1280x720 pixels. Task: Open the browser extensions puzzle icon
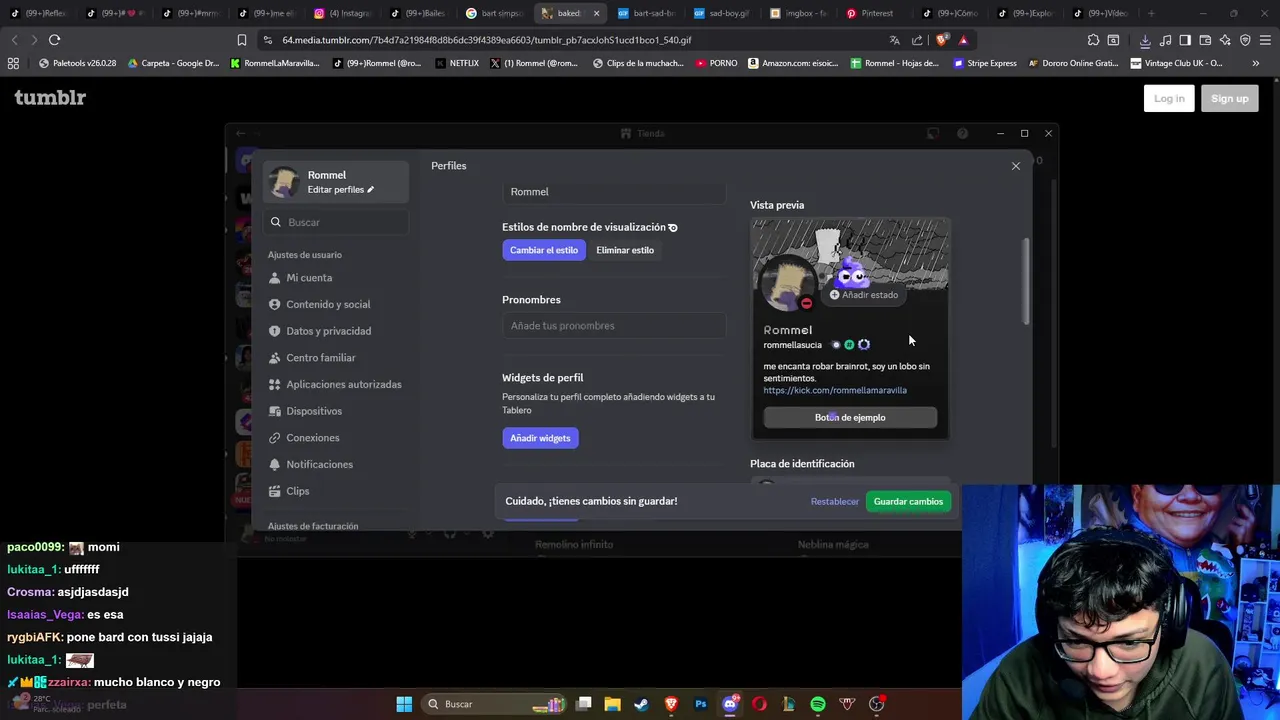(x=1093, y=40)
